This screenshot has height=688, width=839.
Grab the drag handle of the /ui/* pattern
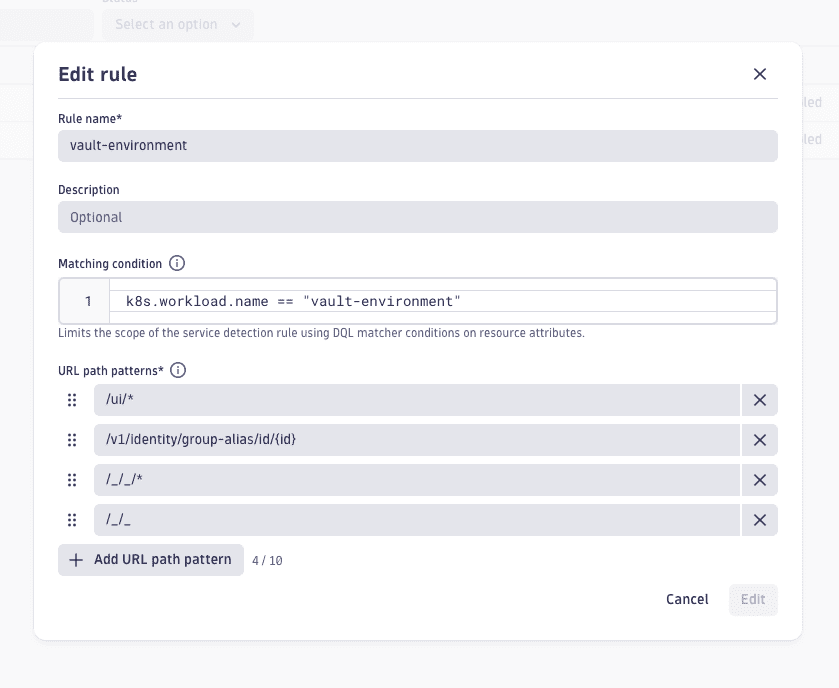pyautogui.click(x=71, y=400)
